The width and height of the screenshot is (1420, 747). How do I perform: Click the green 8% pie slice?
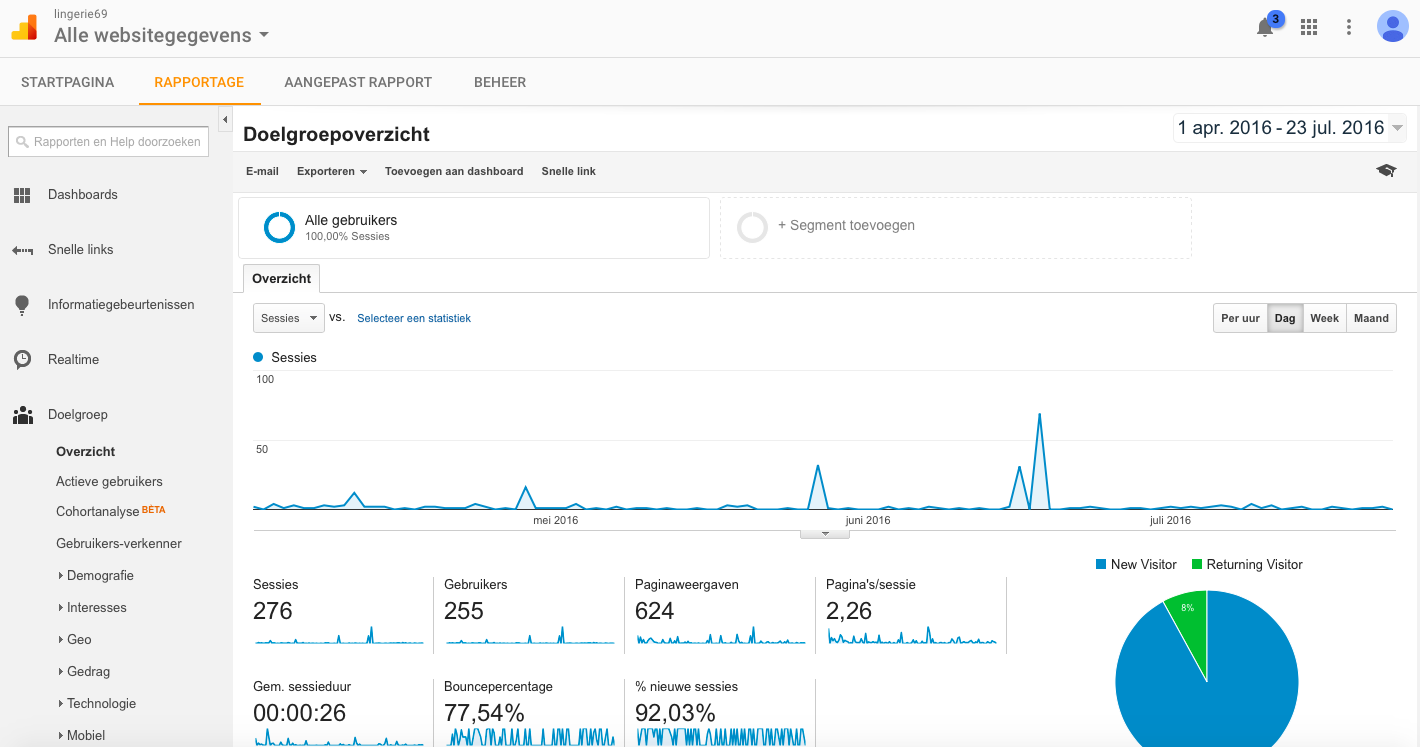[x=1190, y=625]
